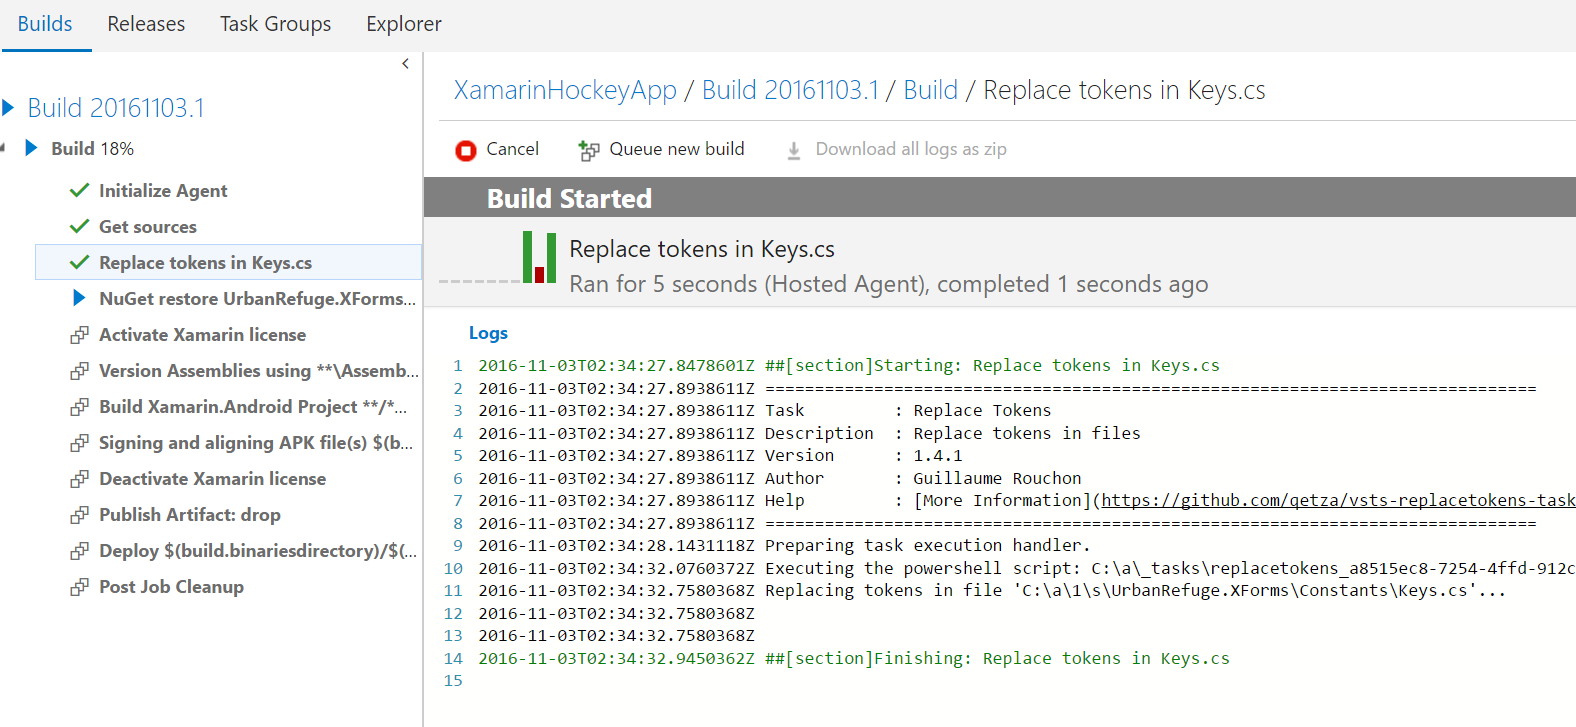Click log line 6 Author Guillaume Rouchon

(779, 479)
